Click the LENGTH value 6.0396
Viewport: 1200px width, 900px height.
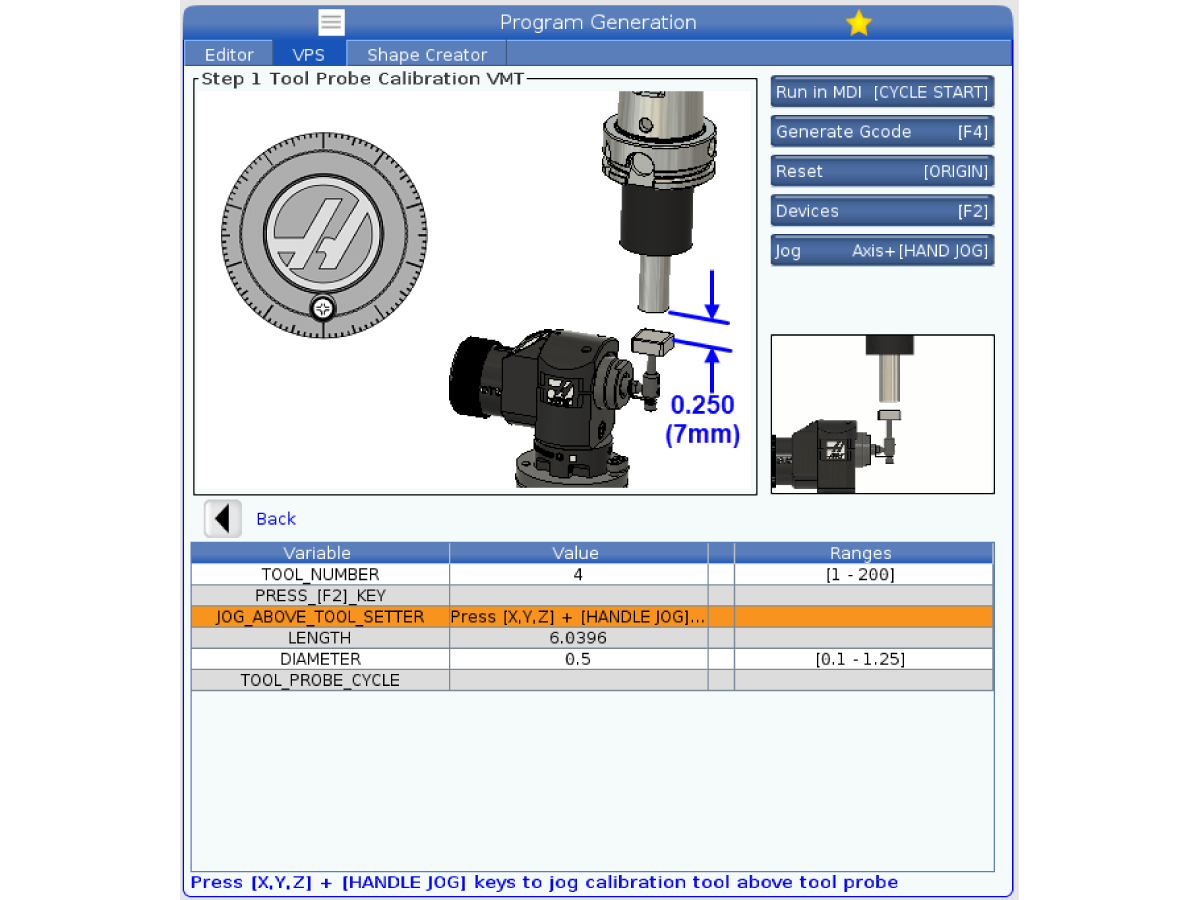click(578, 638)
